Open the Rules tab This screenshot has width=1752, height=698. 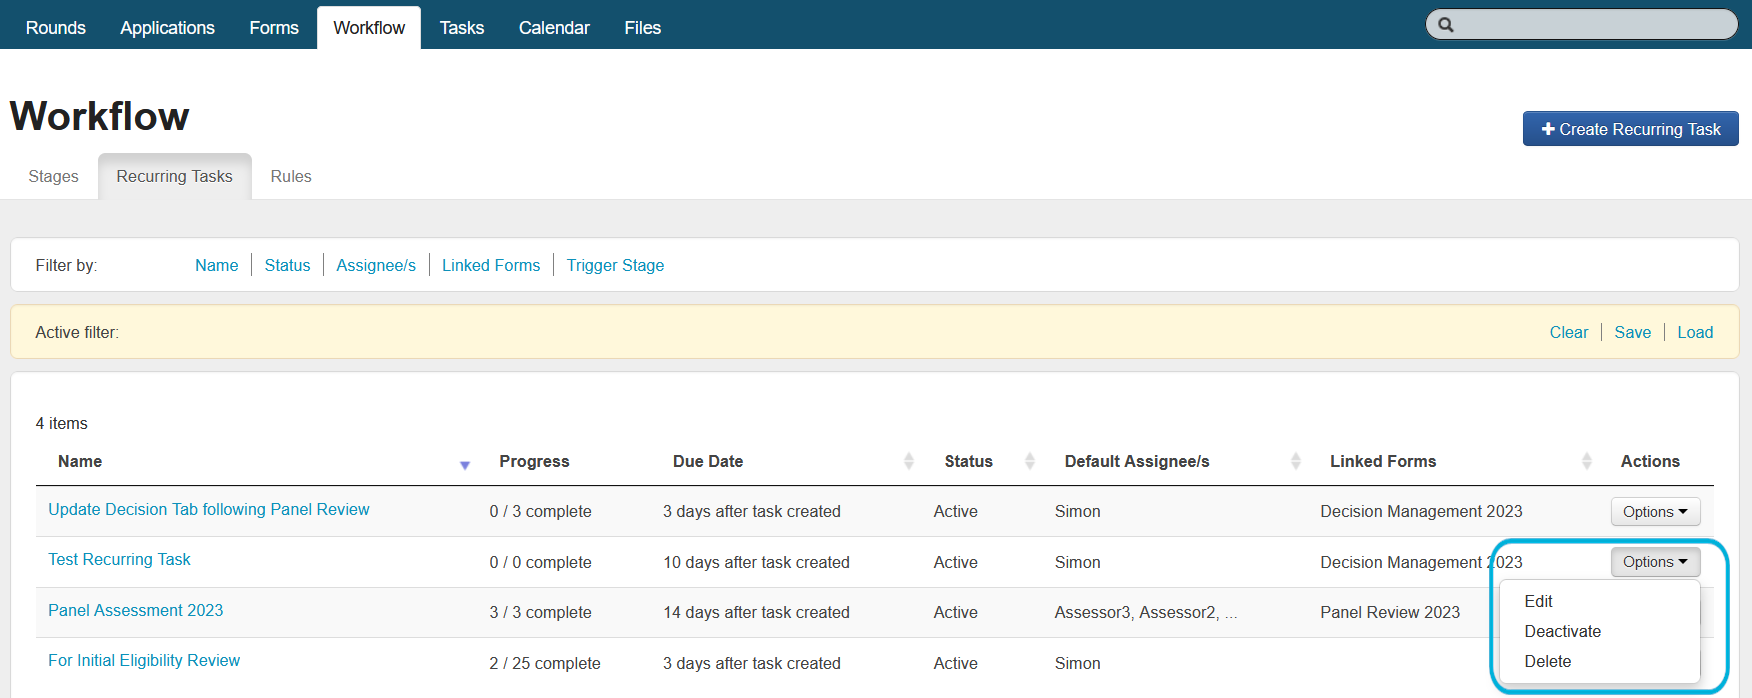(291, 176)
